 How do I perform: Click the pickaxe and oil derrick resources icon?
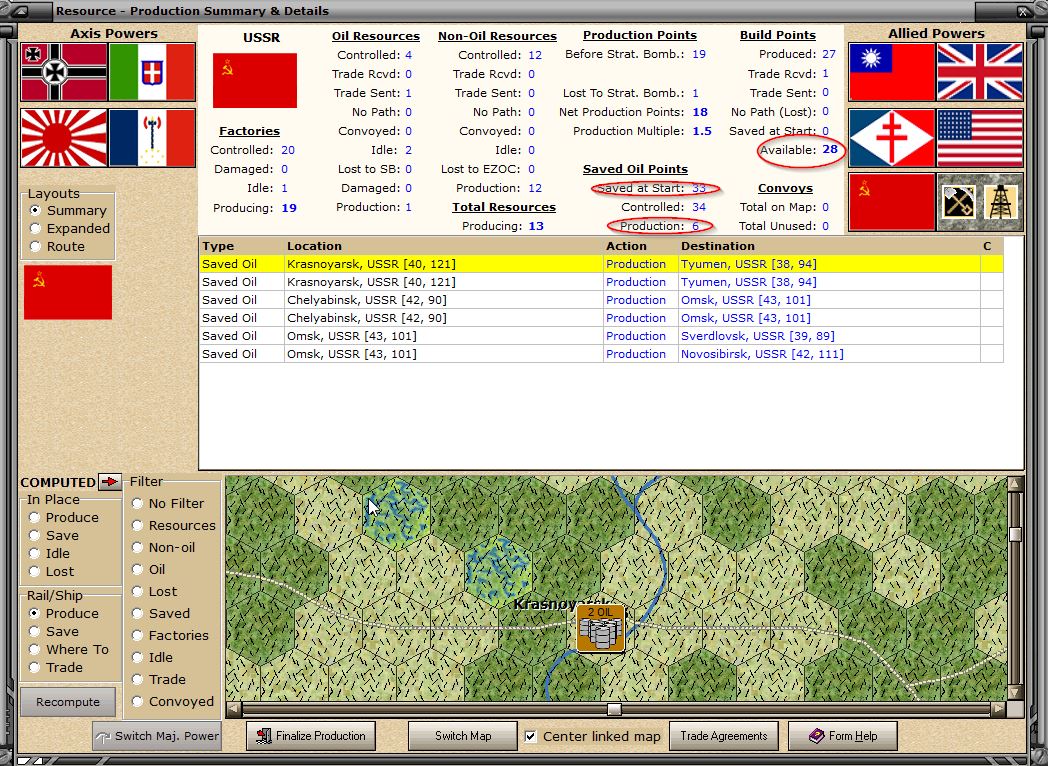980,202
